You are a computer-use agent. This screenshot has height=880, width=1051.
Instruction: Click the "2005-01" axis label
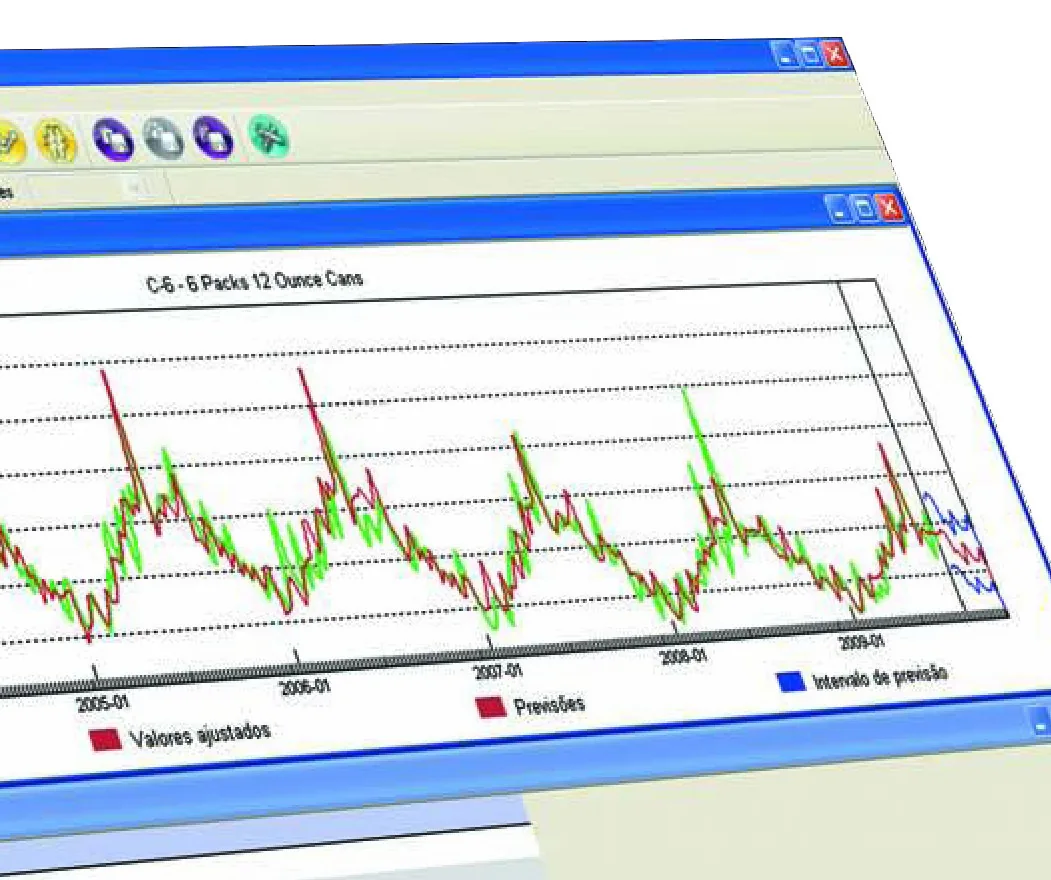click(x=103, y=702)
